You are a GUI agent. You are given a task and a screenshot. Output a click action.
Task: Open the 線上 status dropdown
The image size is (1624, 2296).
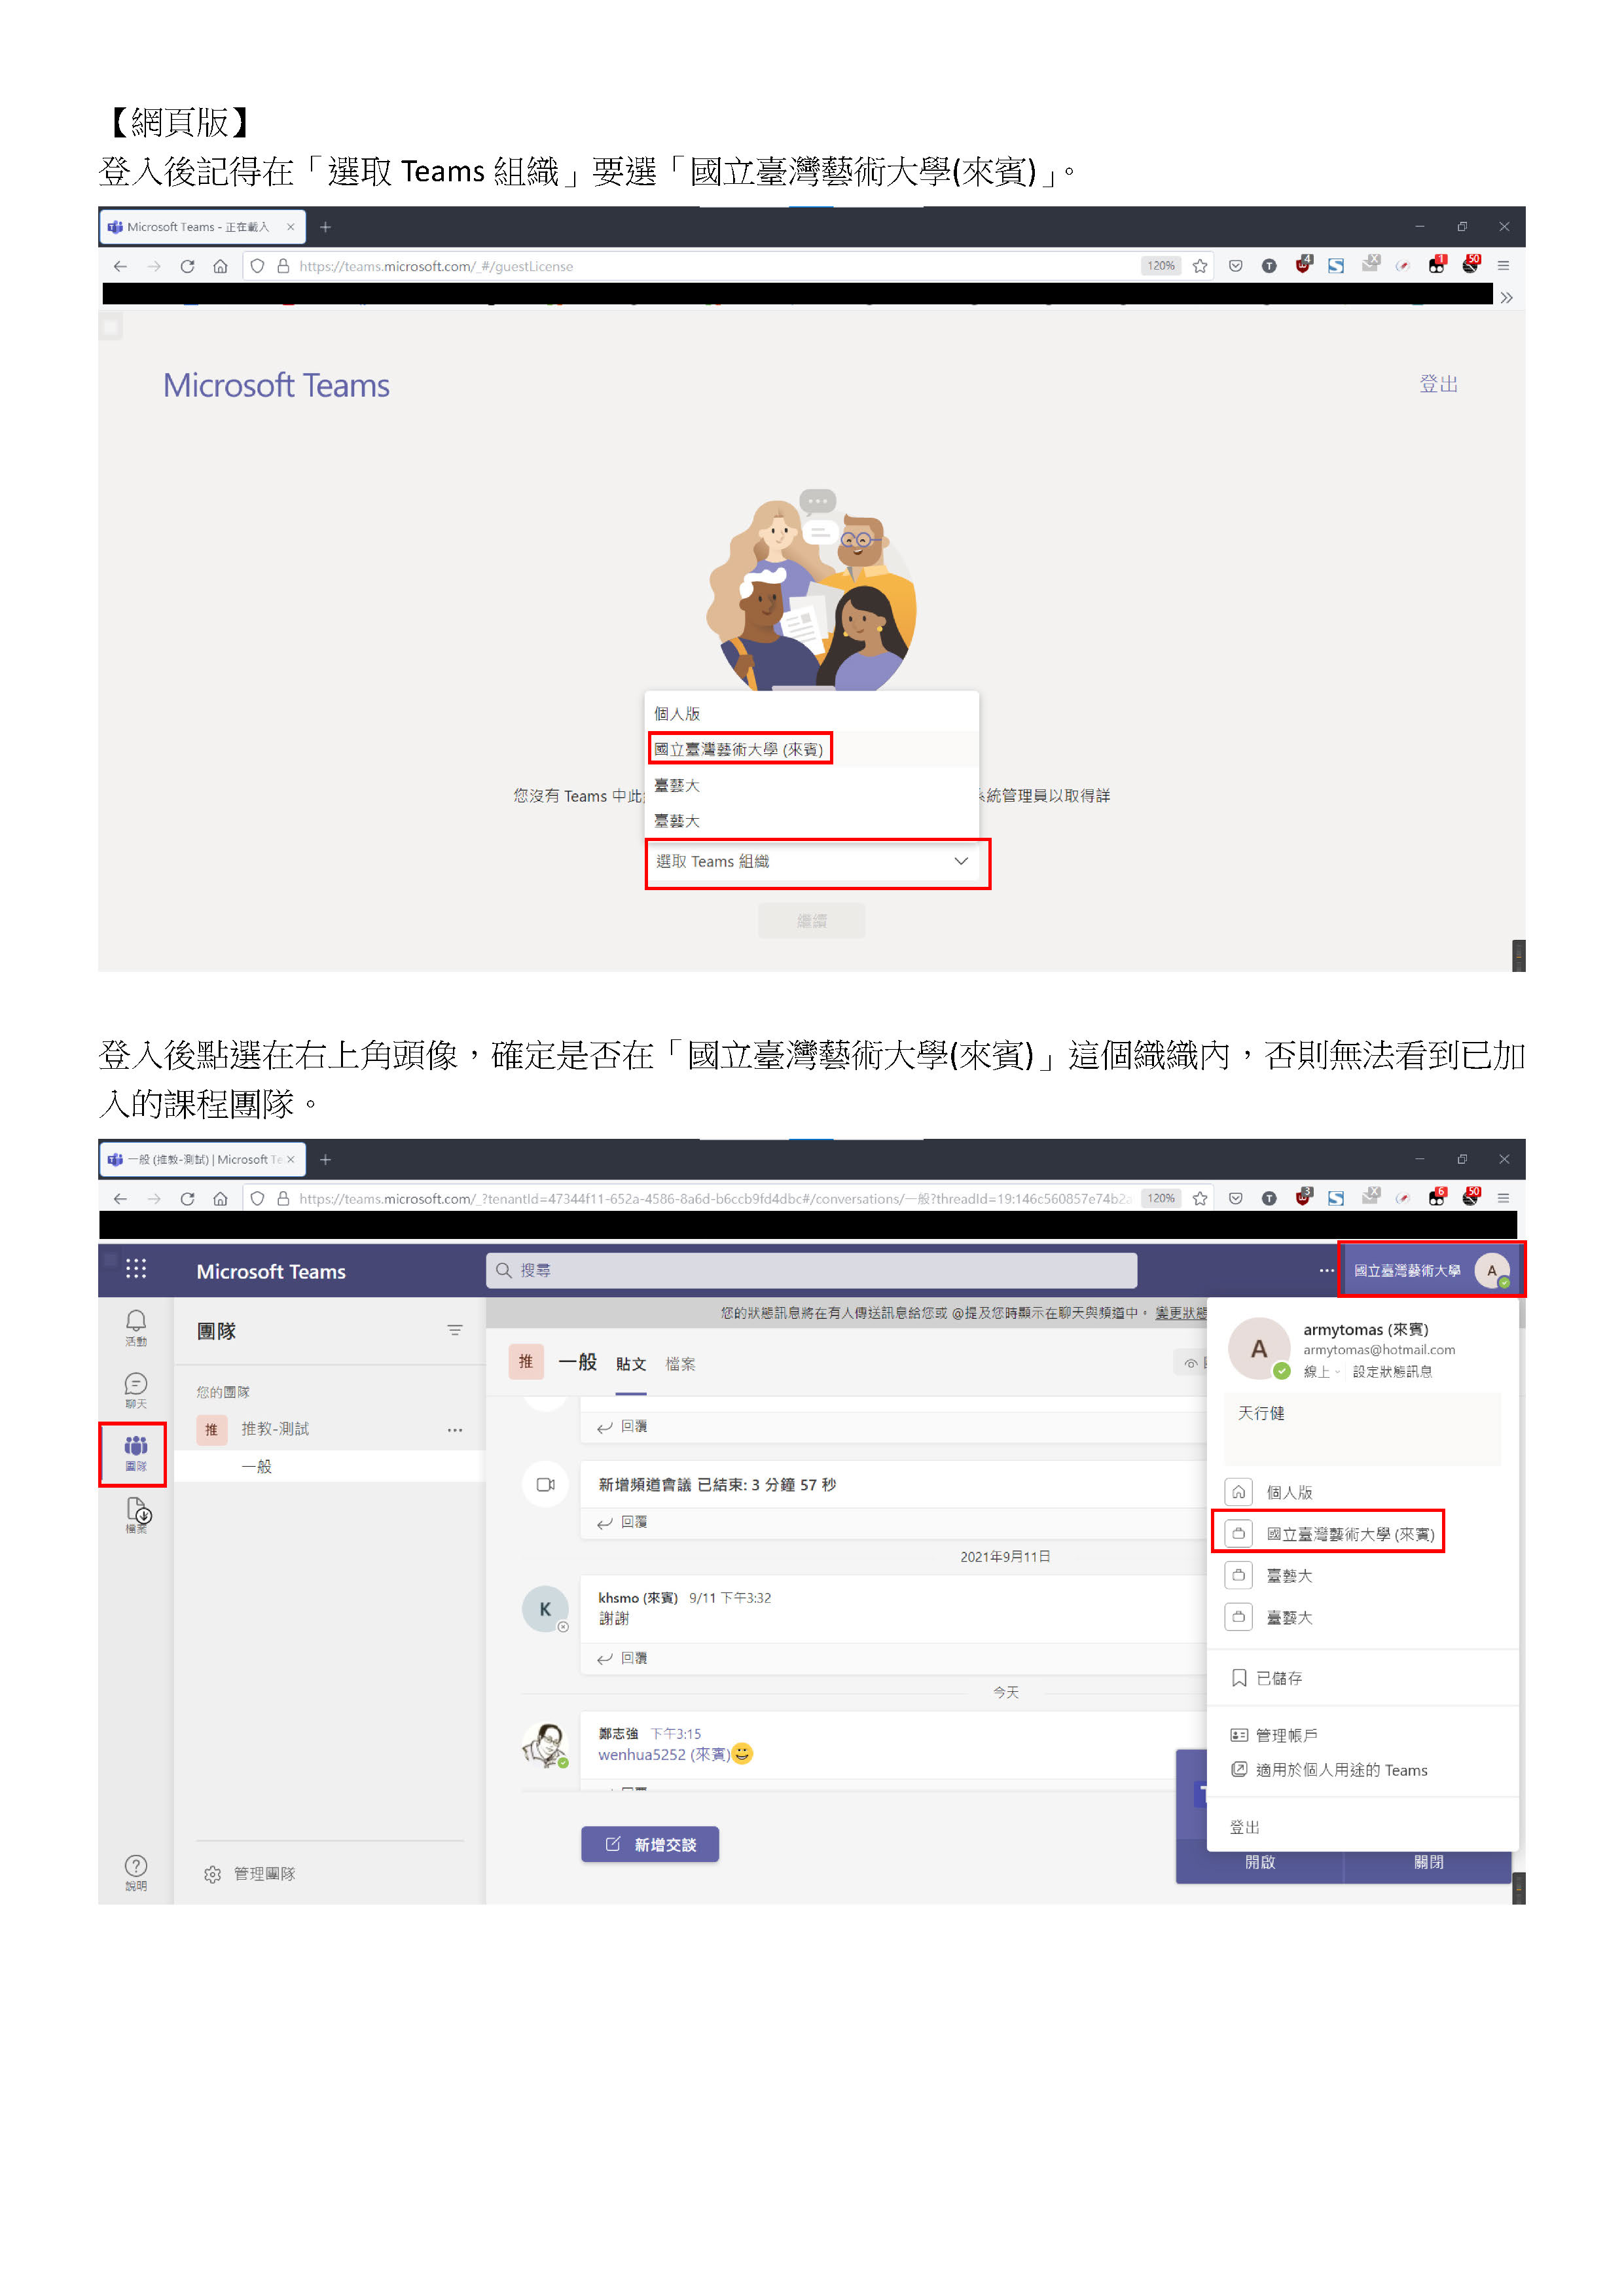[x=1321, y=1372]
